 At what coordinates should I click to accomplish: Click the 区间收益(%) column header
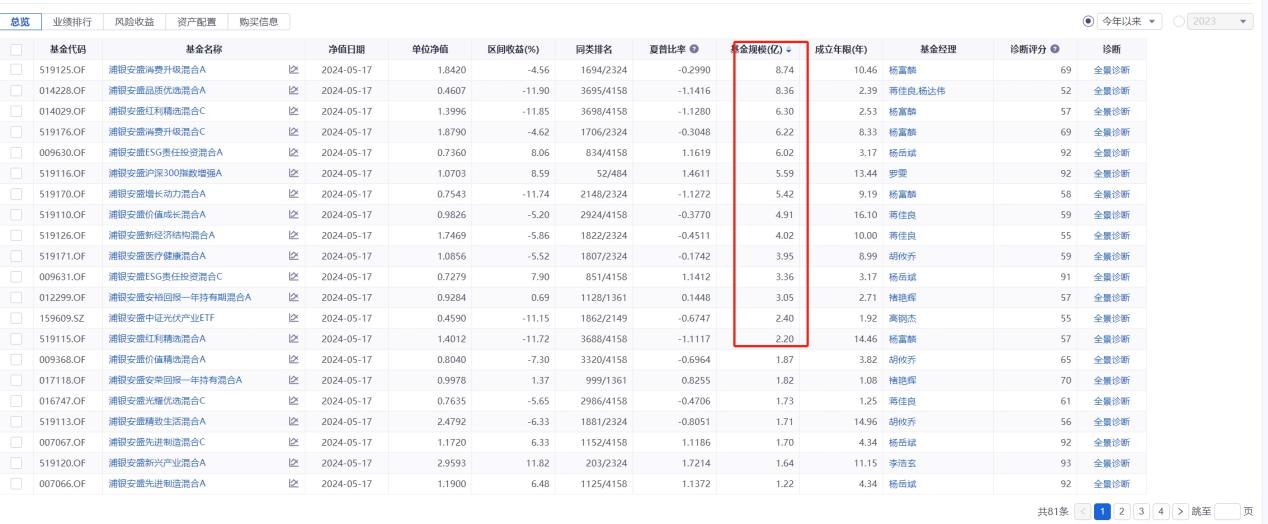click(x=513, y=49)
